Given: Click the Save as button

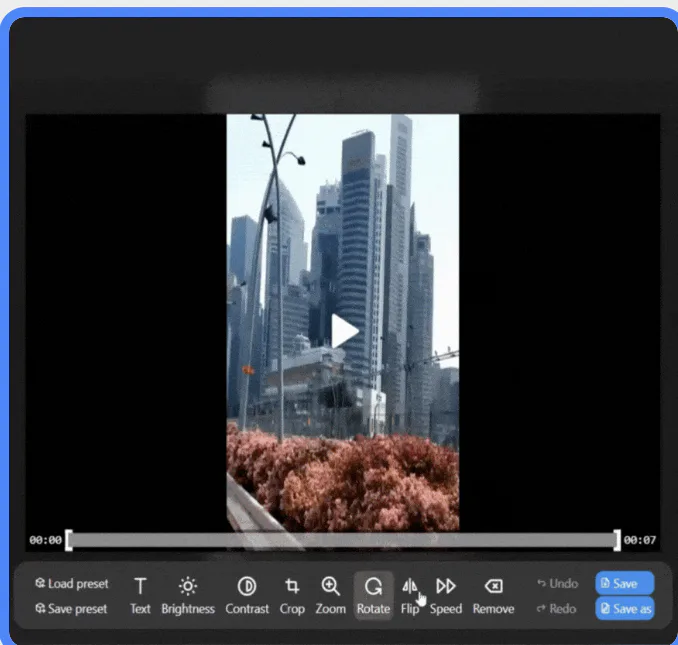Looking at the screenshot, I should click(624, 609).
